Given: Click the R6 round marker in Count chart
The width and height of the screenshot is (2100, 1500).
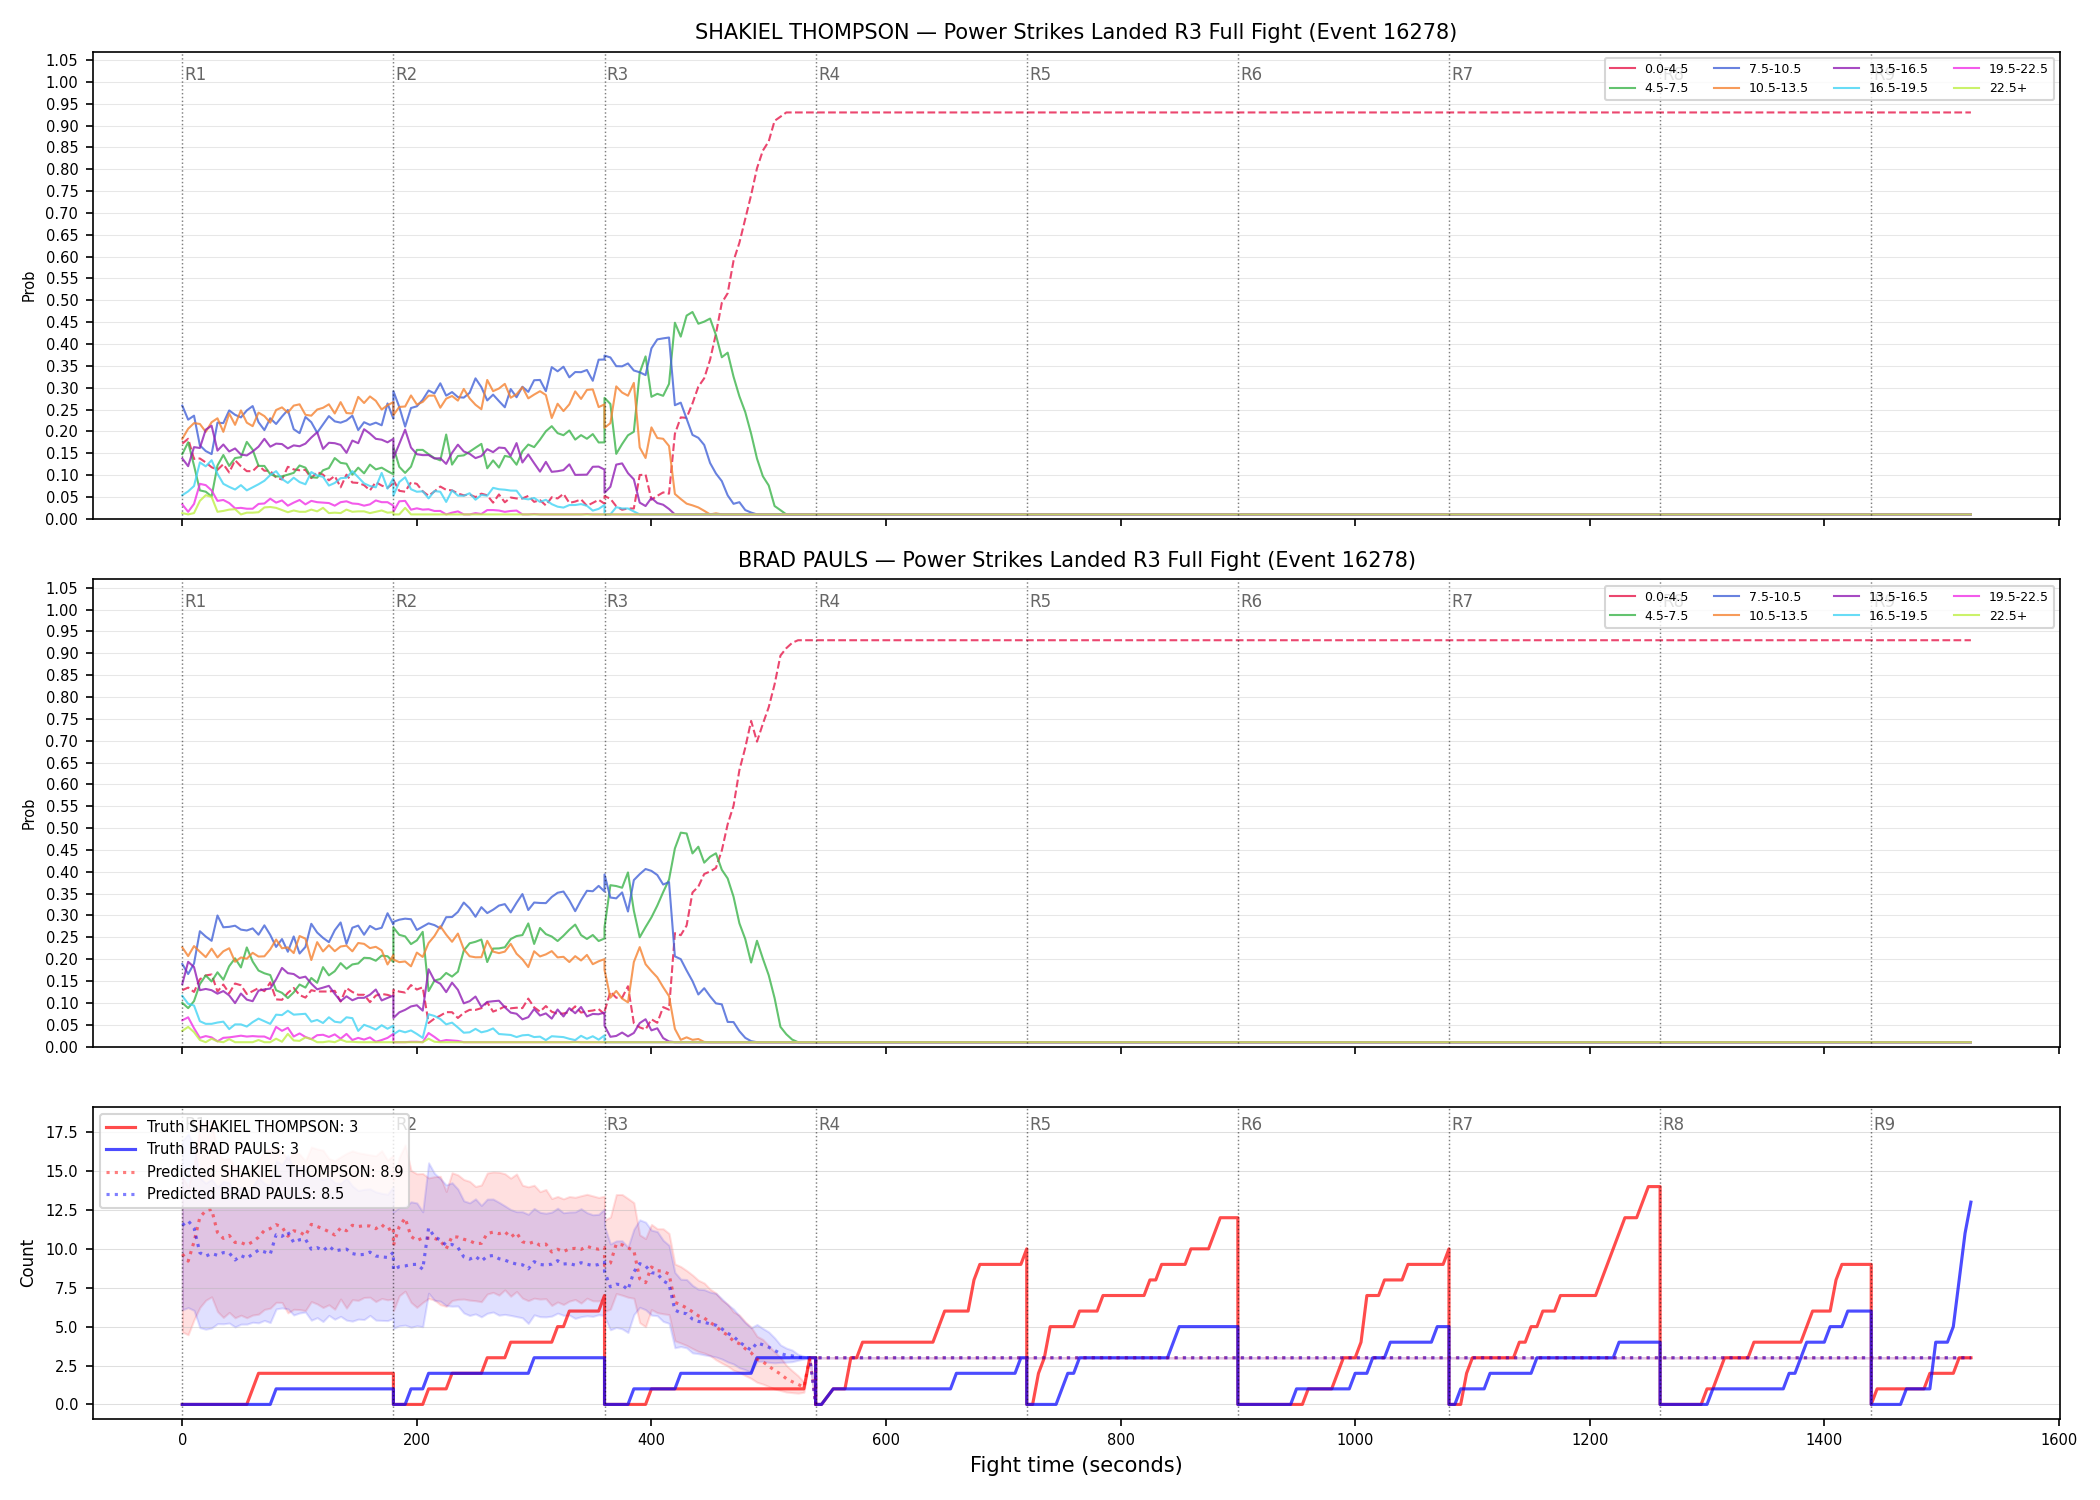Looking at the screenshot, I should pos(1251,1124).
